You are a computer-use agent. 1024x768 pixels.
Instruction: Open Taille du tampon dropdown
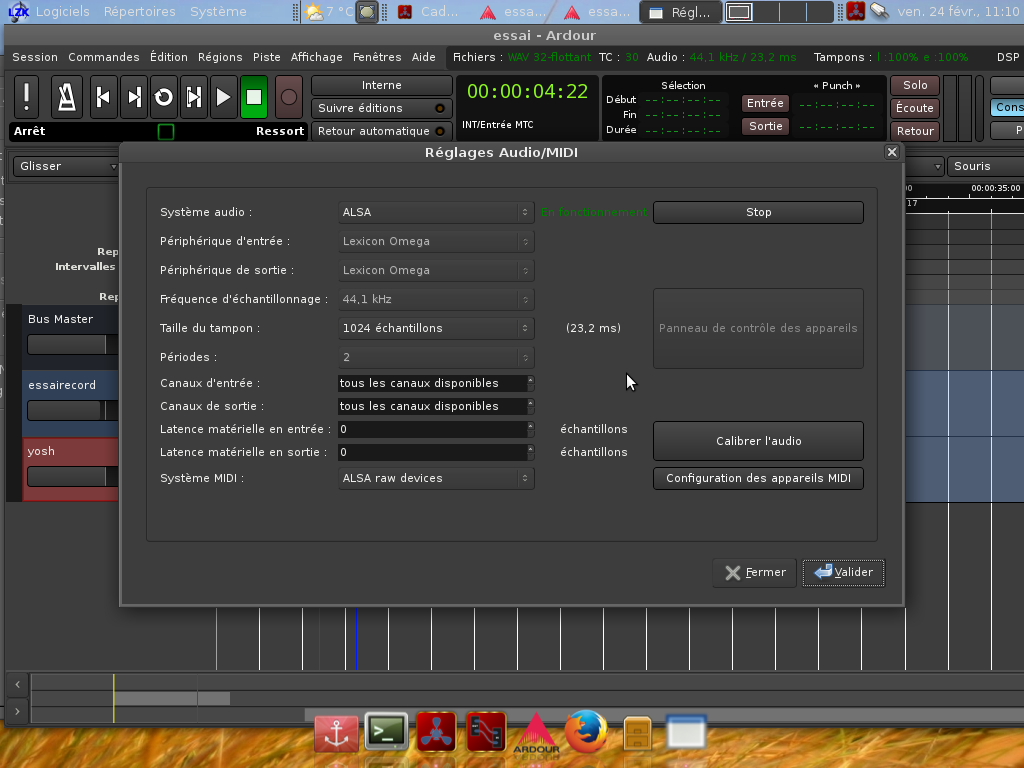(x=436, y=328)
